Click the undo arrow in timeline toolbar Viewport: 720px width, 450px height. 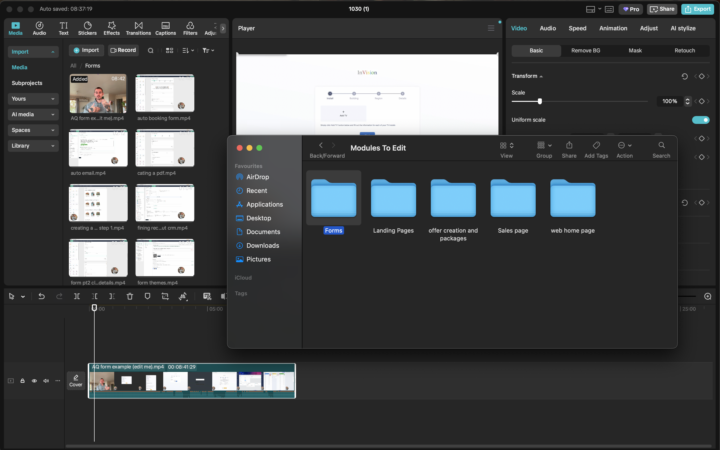click(41, 296)
